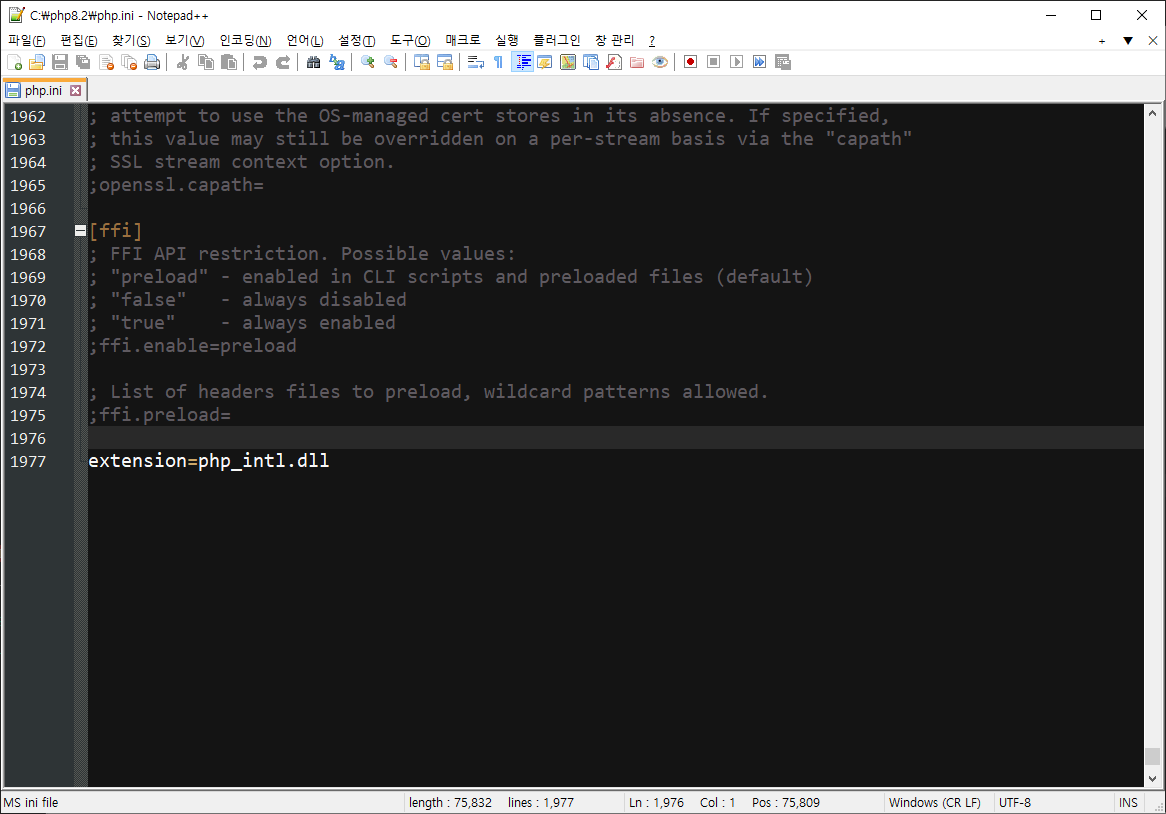This screenshot has height=814, width=1166.
Task: Click the Copy toolbar icon
Action: [206, 62]
